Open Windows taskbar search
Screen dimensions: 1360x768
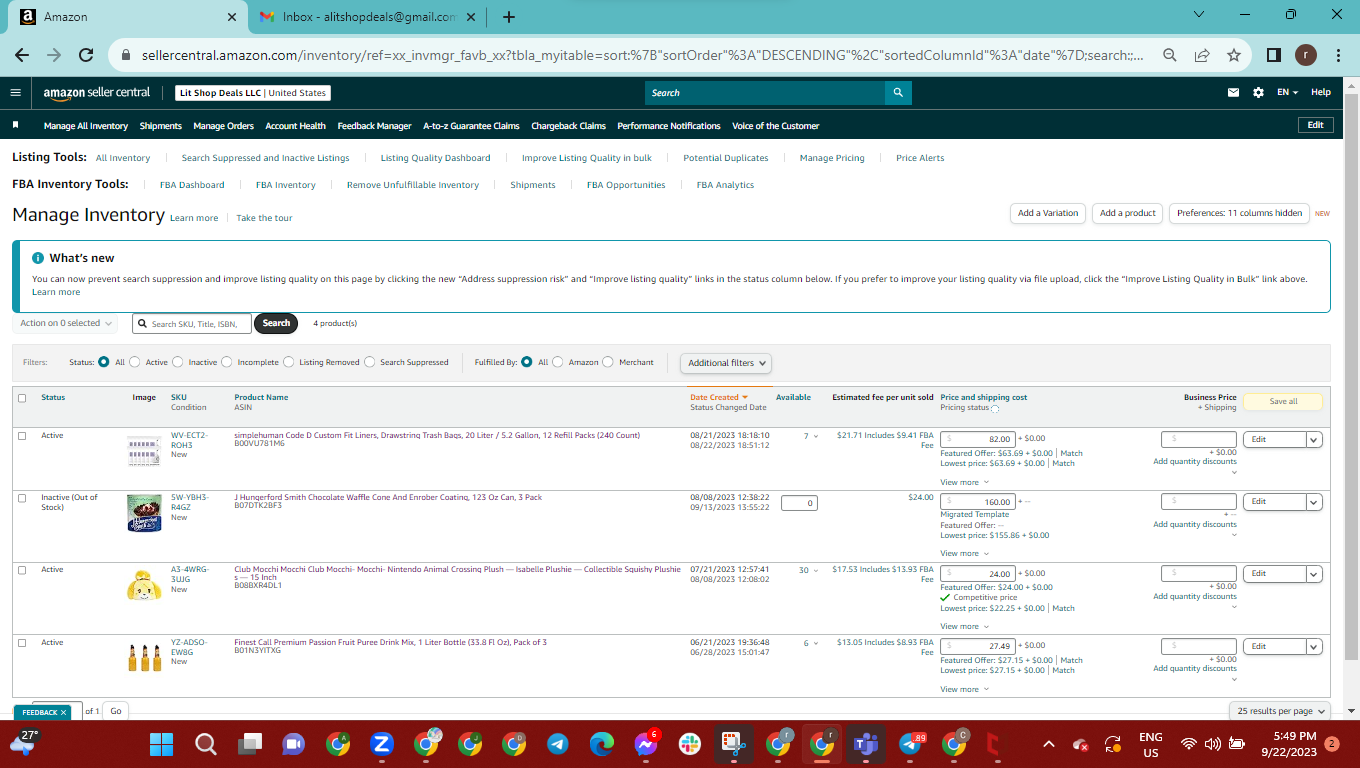[205, 744]
